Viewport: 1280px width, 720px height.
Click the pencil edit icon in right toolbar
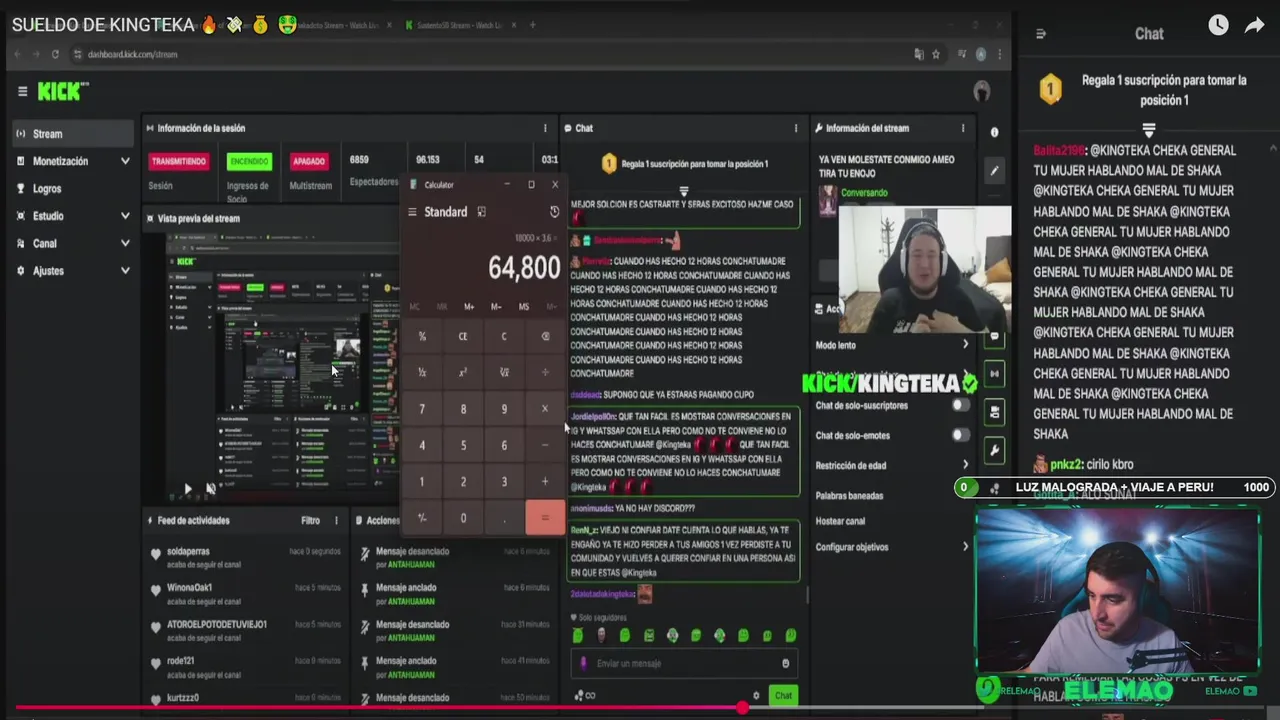coord(994,171)
